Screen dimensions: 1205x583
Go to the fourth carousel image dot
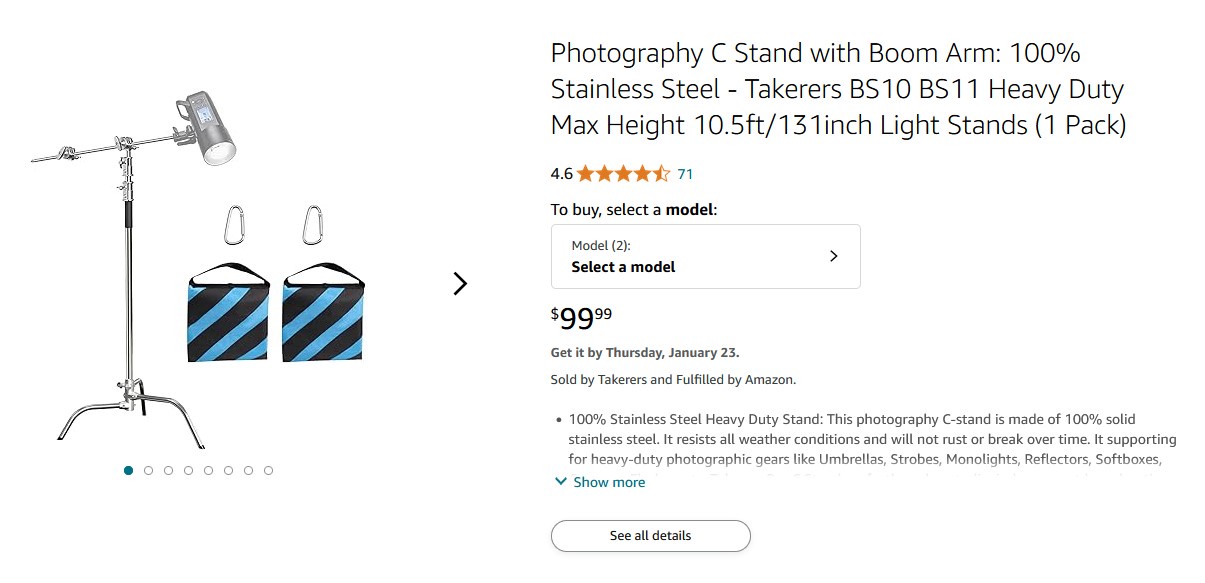[x=189, y=470]
